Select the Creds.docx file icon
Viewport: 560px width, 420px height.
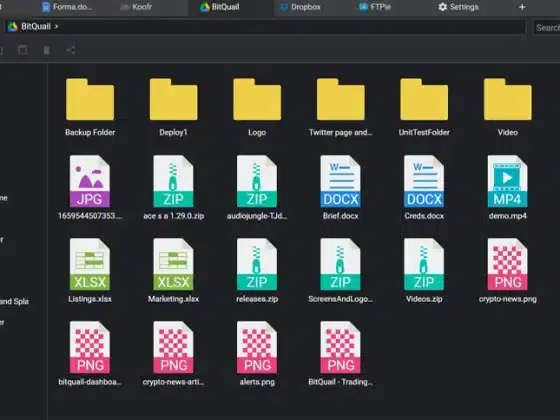(424, 181)
